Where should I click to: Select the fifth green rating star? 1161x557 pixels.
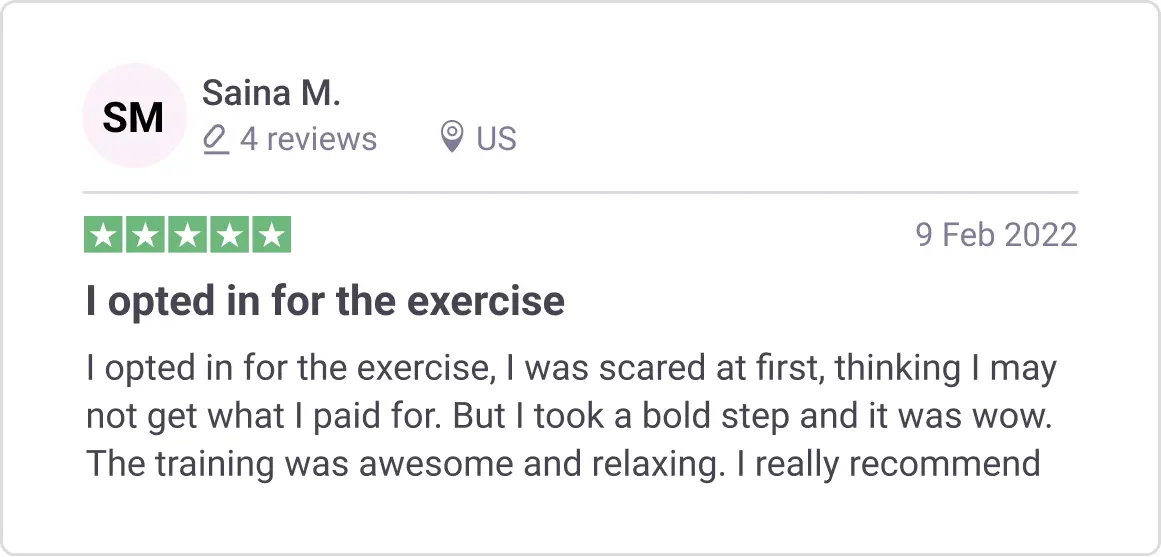tap(271, 235)
